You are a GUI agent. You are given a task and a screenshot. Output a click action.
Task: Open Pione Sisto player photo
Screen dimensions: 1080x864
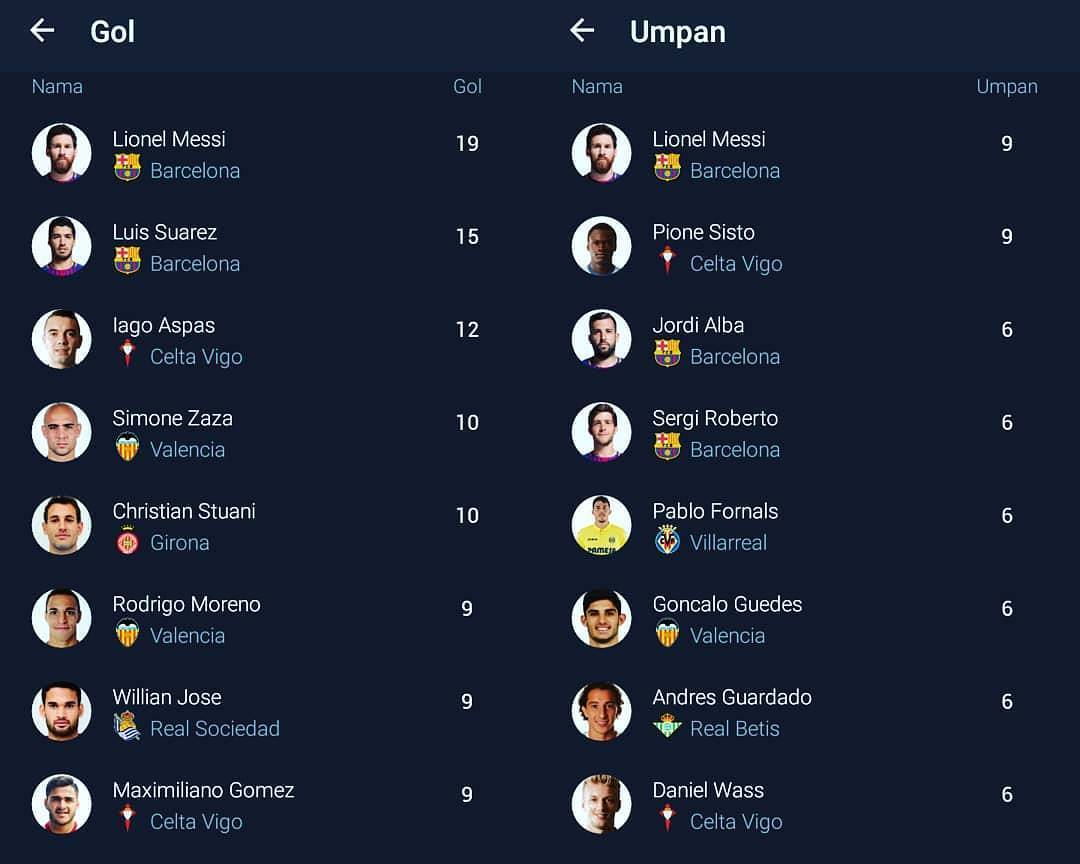[x=601, y=246]
